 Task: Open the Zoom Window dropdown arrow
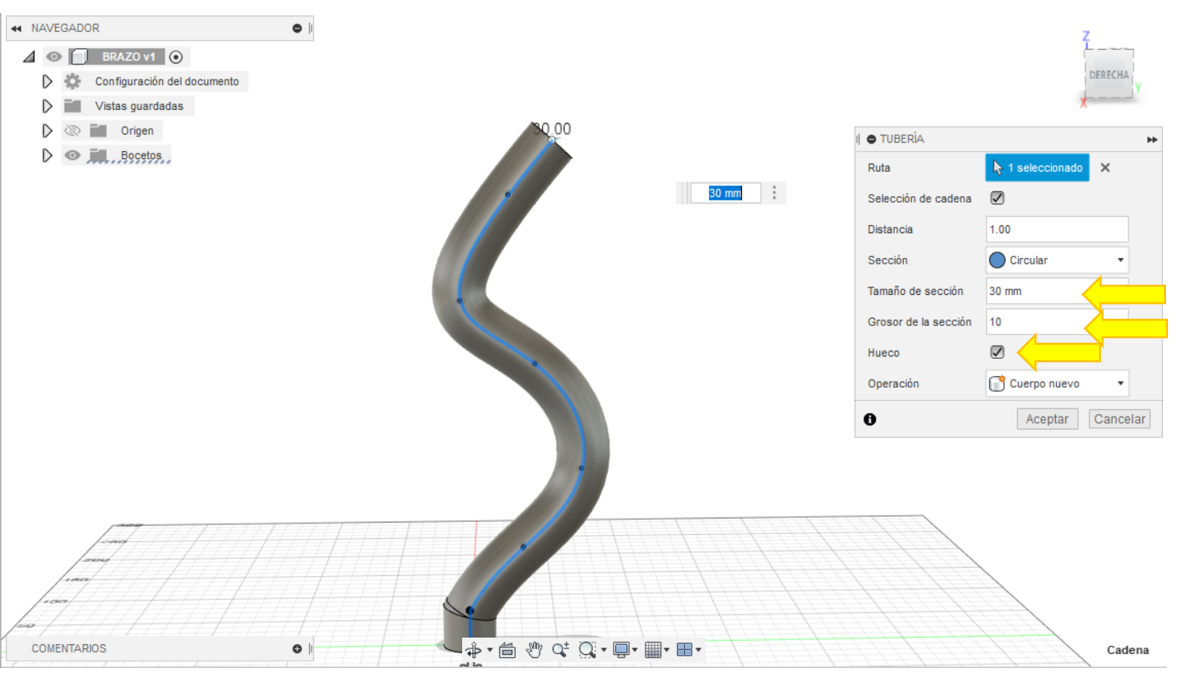pos(603,650)
